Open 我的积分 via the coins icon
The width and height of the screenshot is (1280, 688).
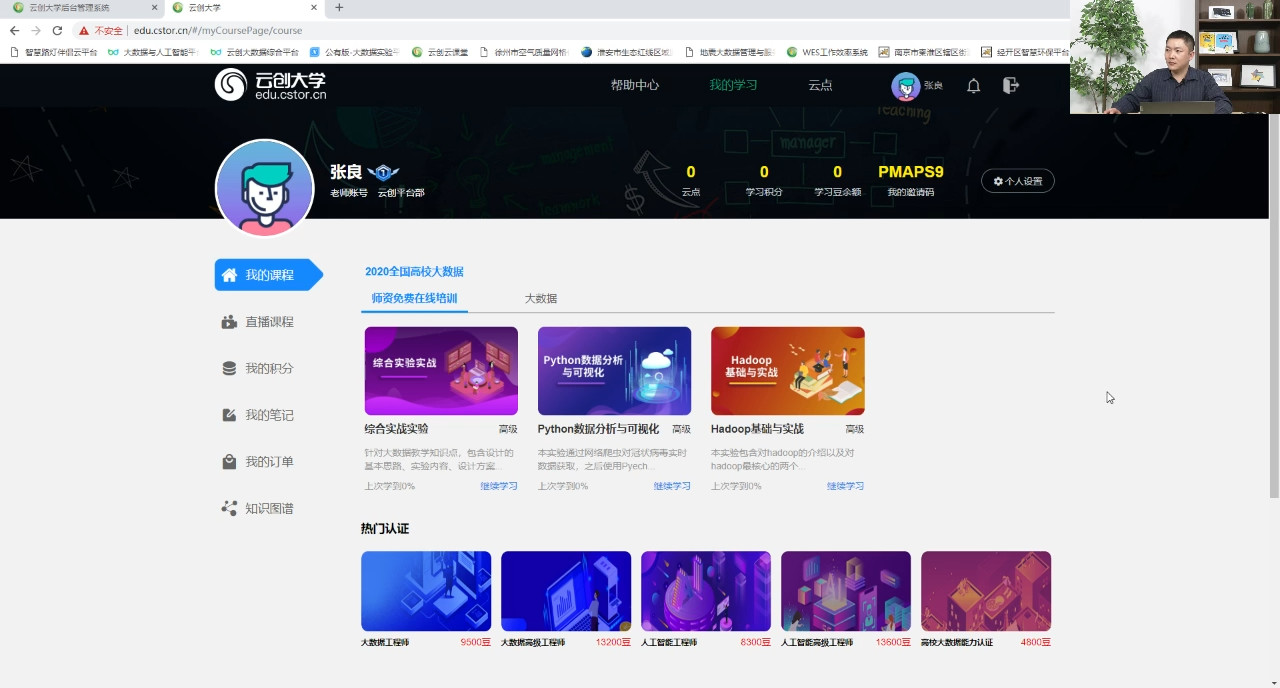[230, 368]
